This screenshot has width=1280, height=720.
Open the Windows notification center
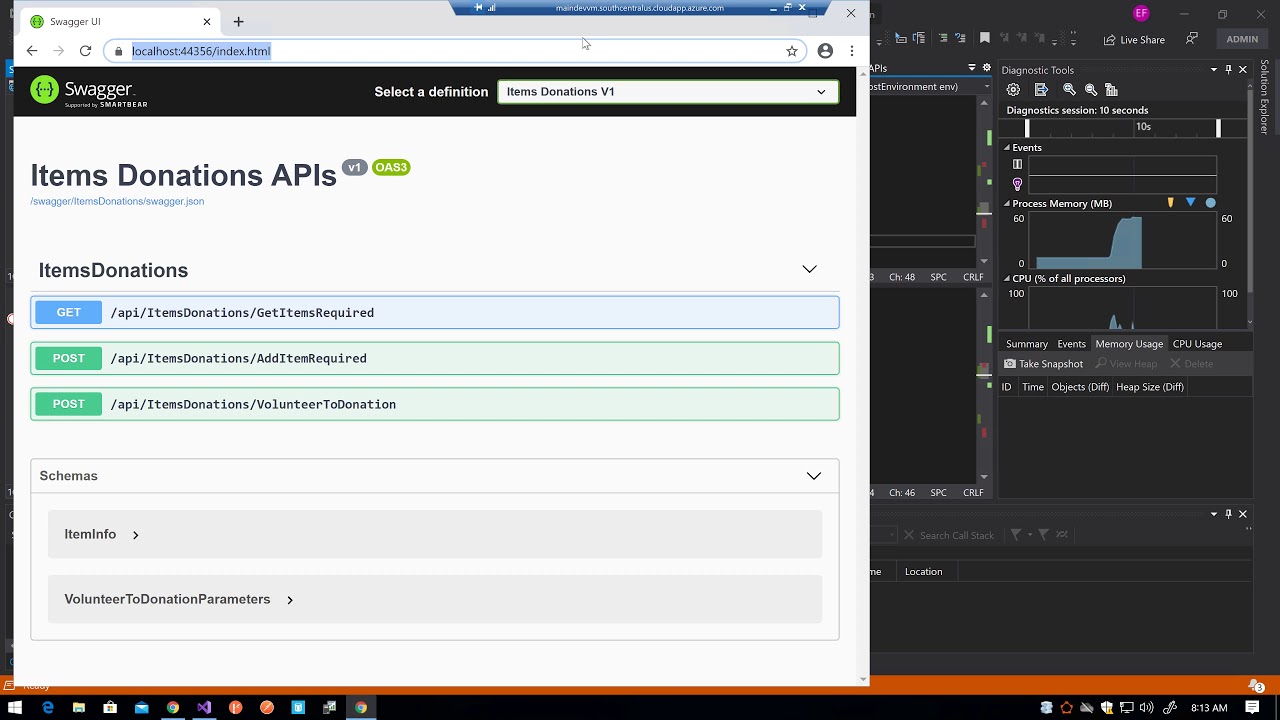(1252, 707)
